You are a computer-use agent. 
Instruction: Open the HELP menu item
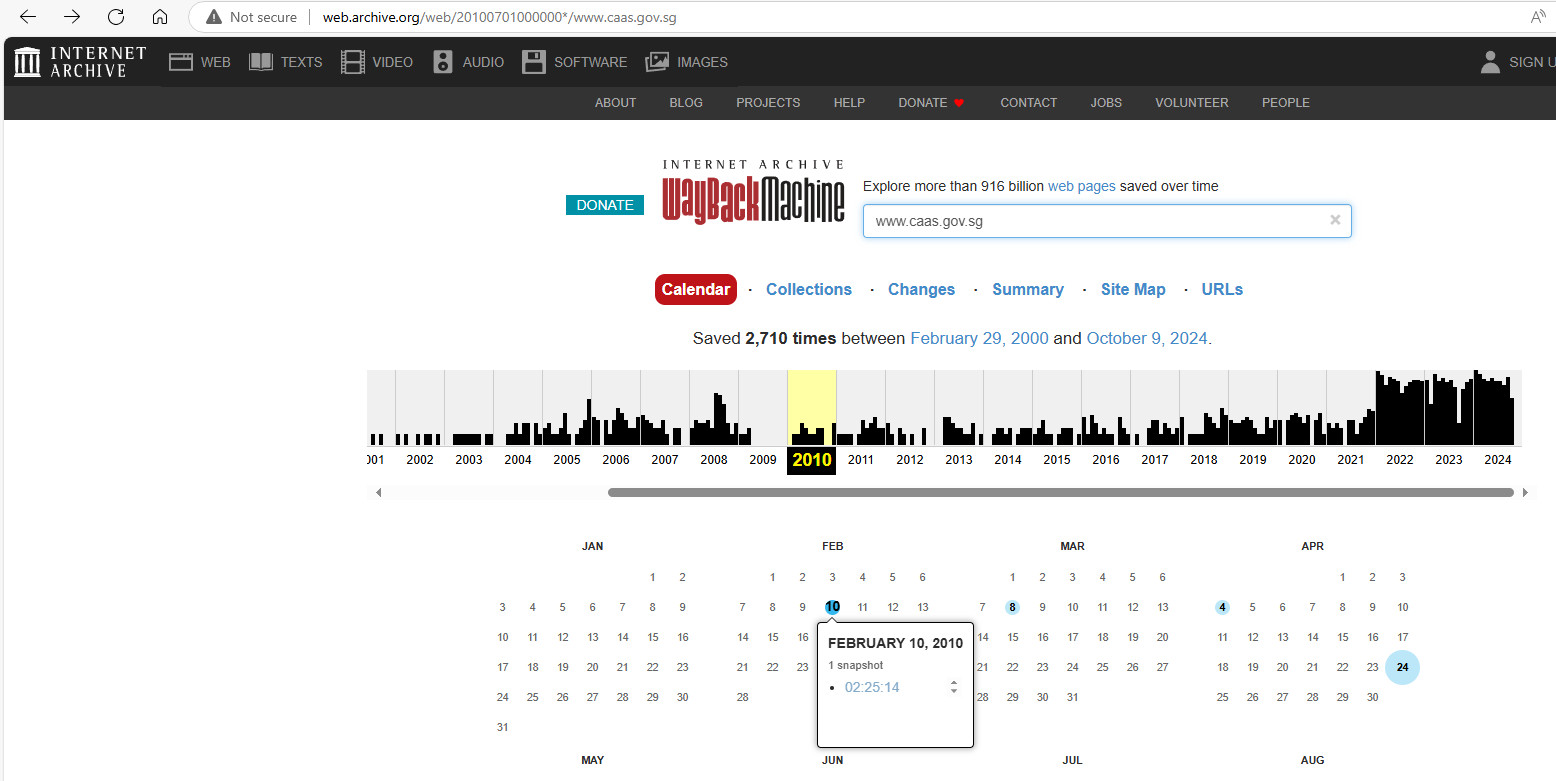pos(849,102)
